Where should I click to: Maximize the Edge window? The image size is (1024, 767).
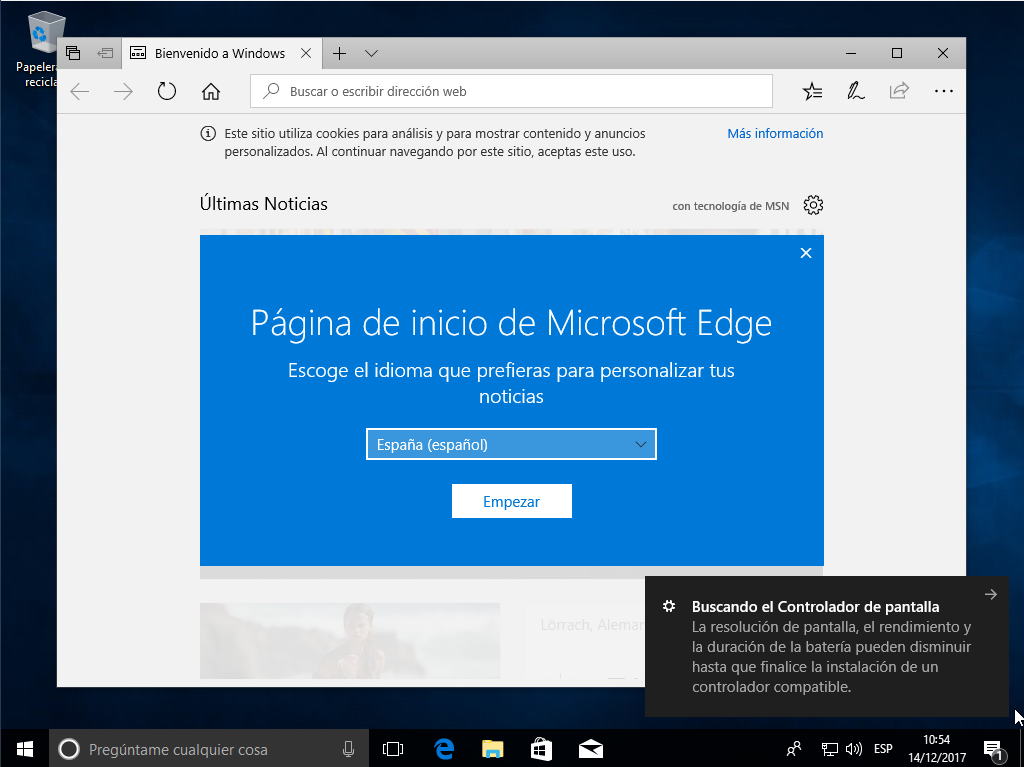897,54
